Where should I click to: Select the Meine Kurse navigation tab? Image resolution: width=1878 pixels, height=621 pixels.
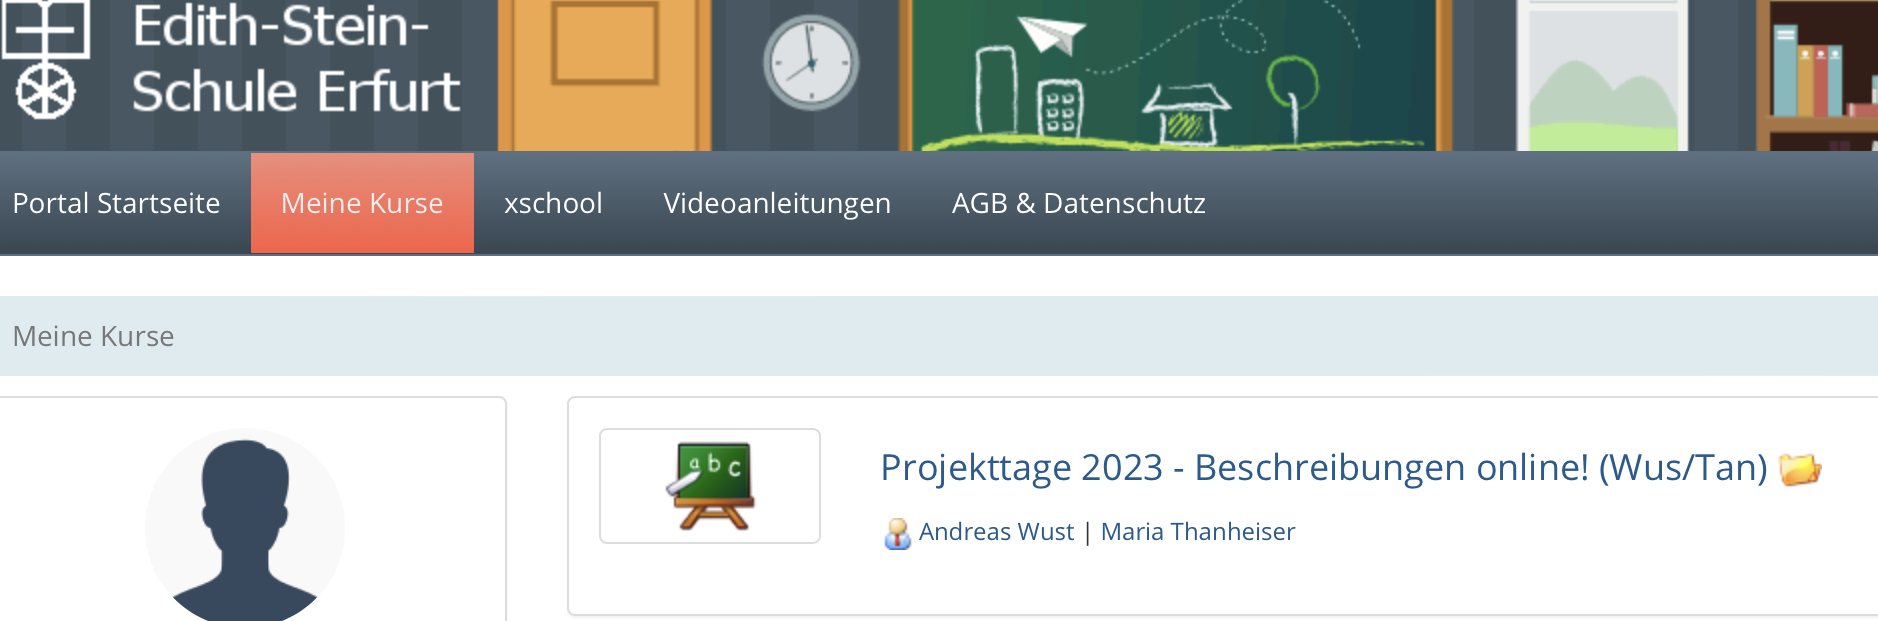coord(362,203)
